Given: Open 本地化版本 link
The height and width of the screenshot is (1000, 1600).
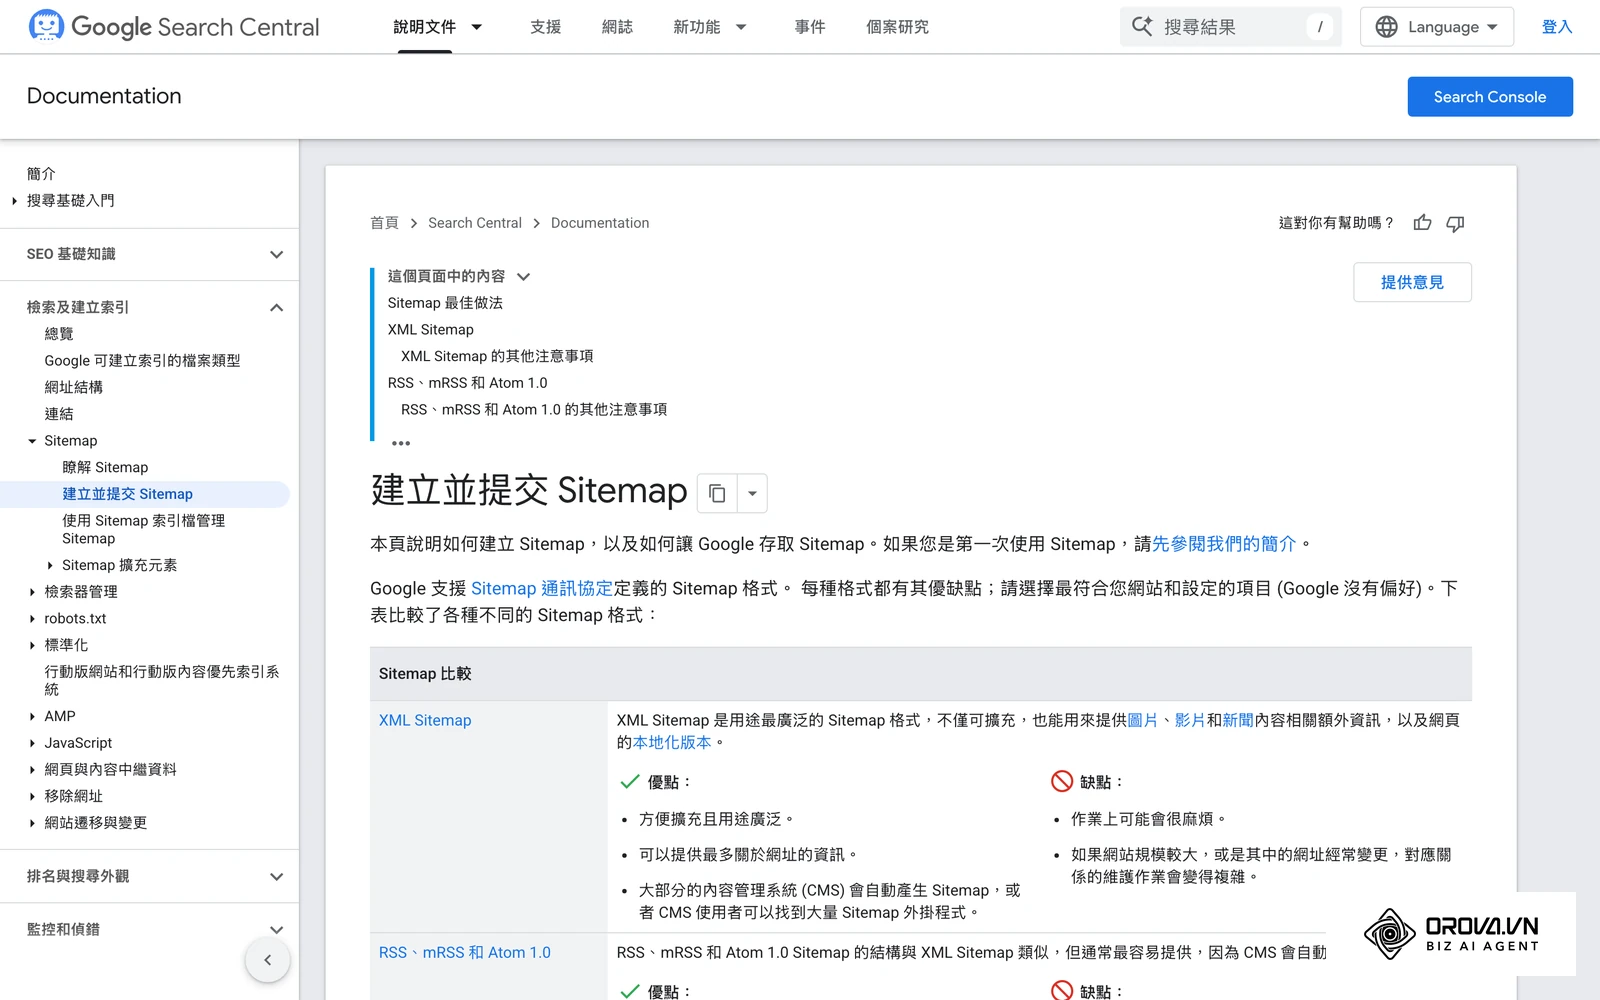Looking at the screenshot, I should [x=672, y=742].
